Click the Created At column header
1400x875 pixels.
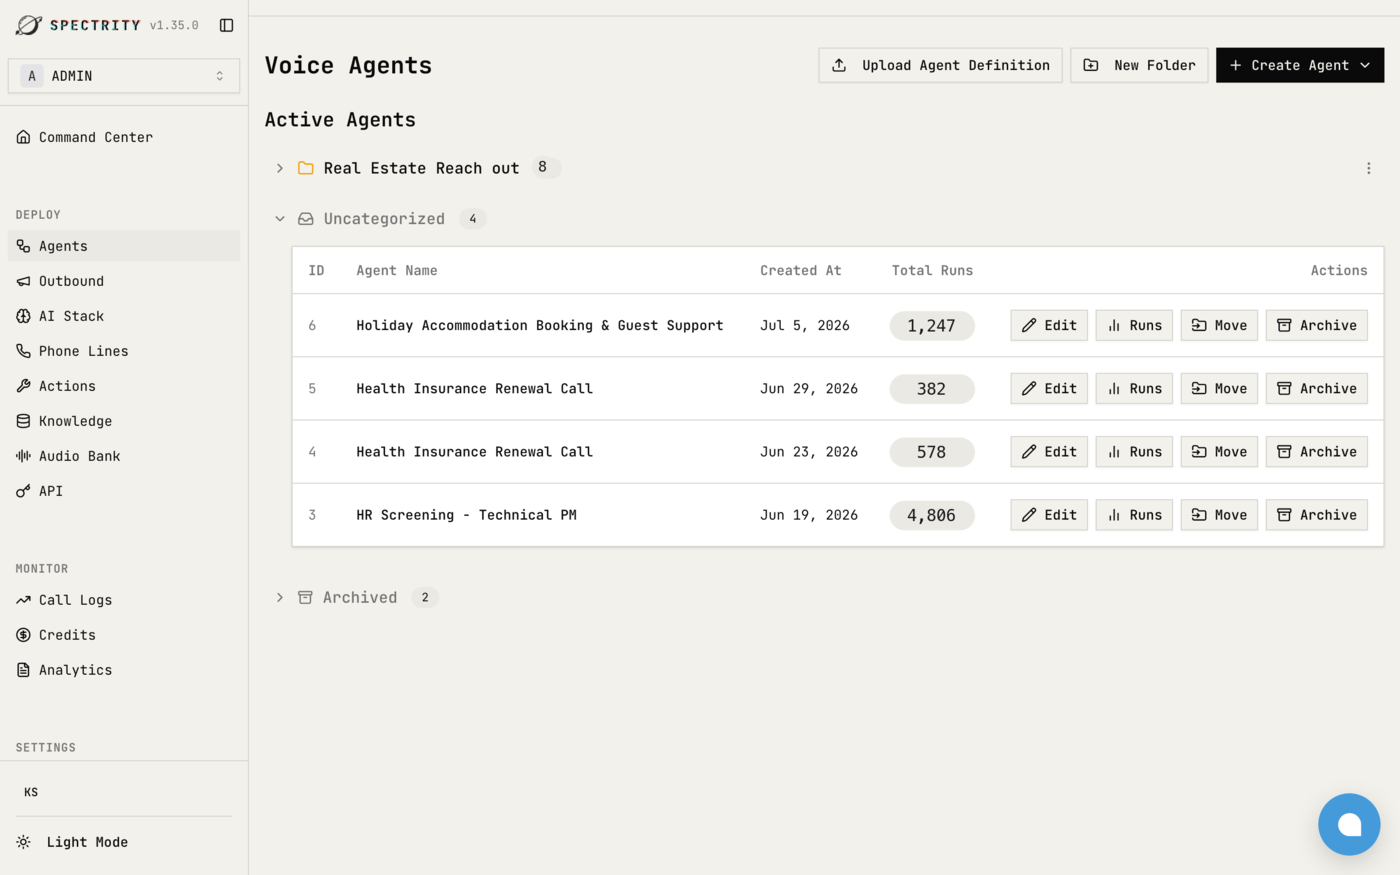(801, 271)
